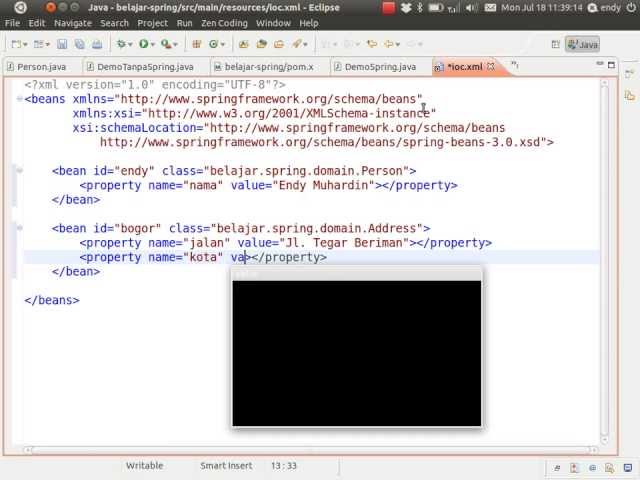Collapse the bogor bean fold marker
This screenshot has height=480, width=640.
click(19, 228)
